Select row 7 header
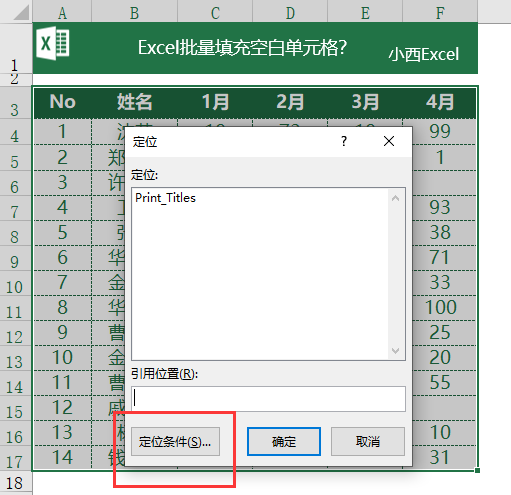This screenshot has height=495, width=511. point(16,208)
